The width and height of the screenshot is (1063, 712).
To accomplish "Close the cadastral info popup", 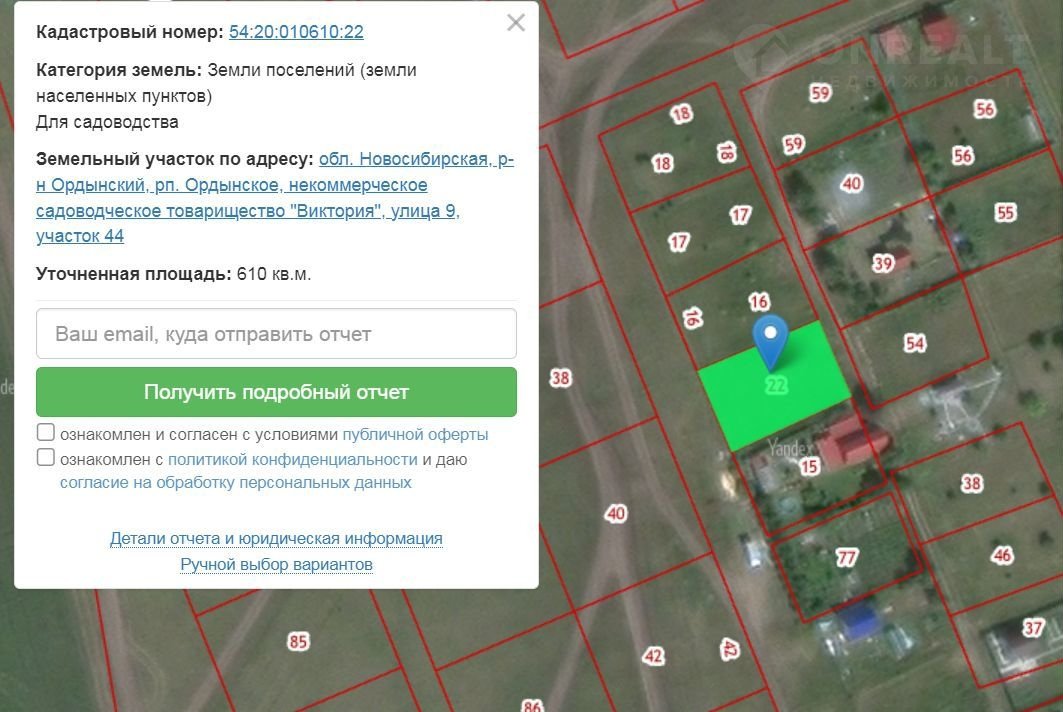I will (516, 23).
